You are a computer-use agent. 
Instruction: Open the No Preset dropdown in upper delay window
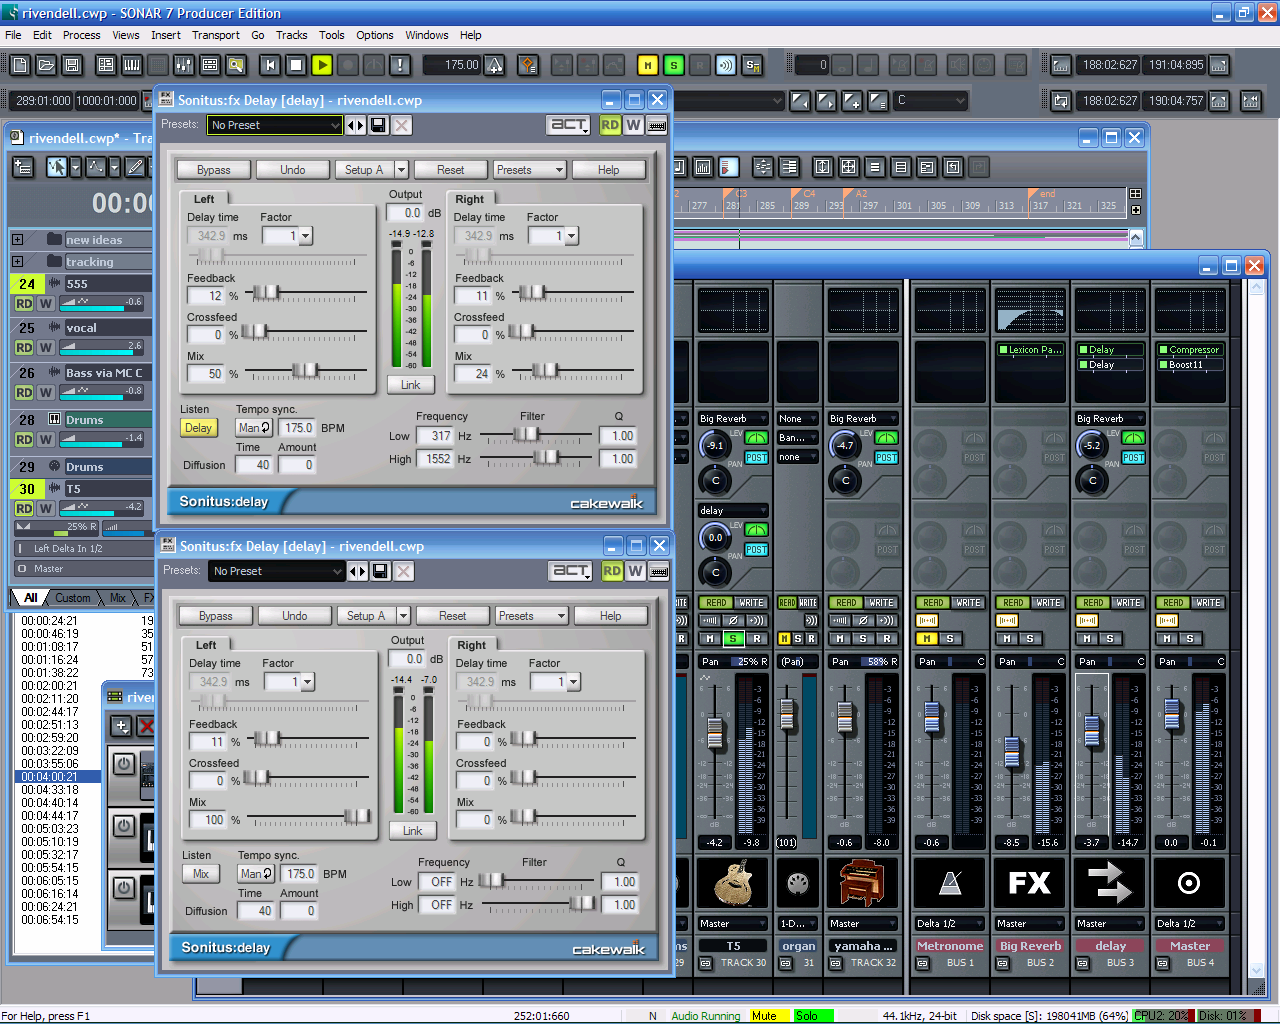point(275,125)
